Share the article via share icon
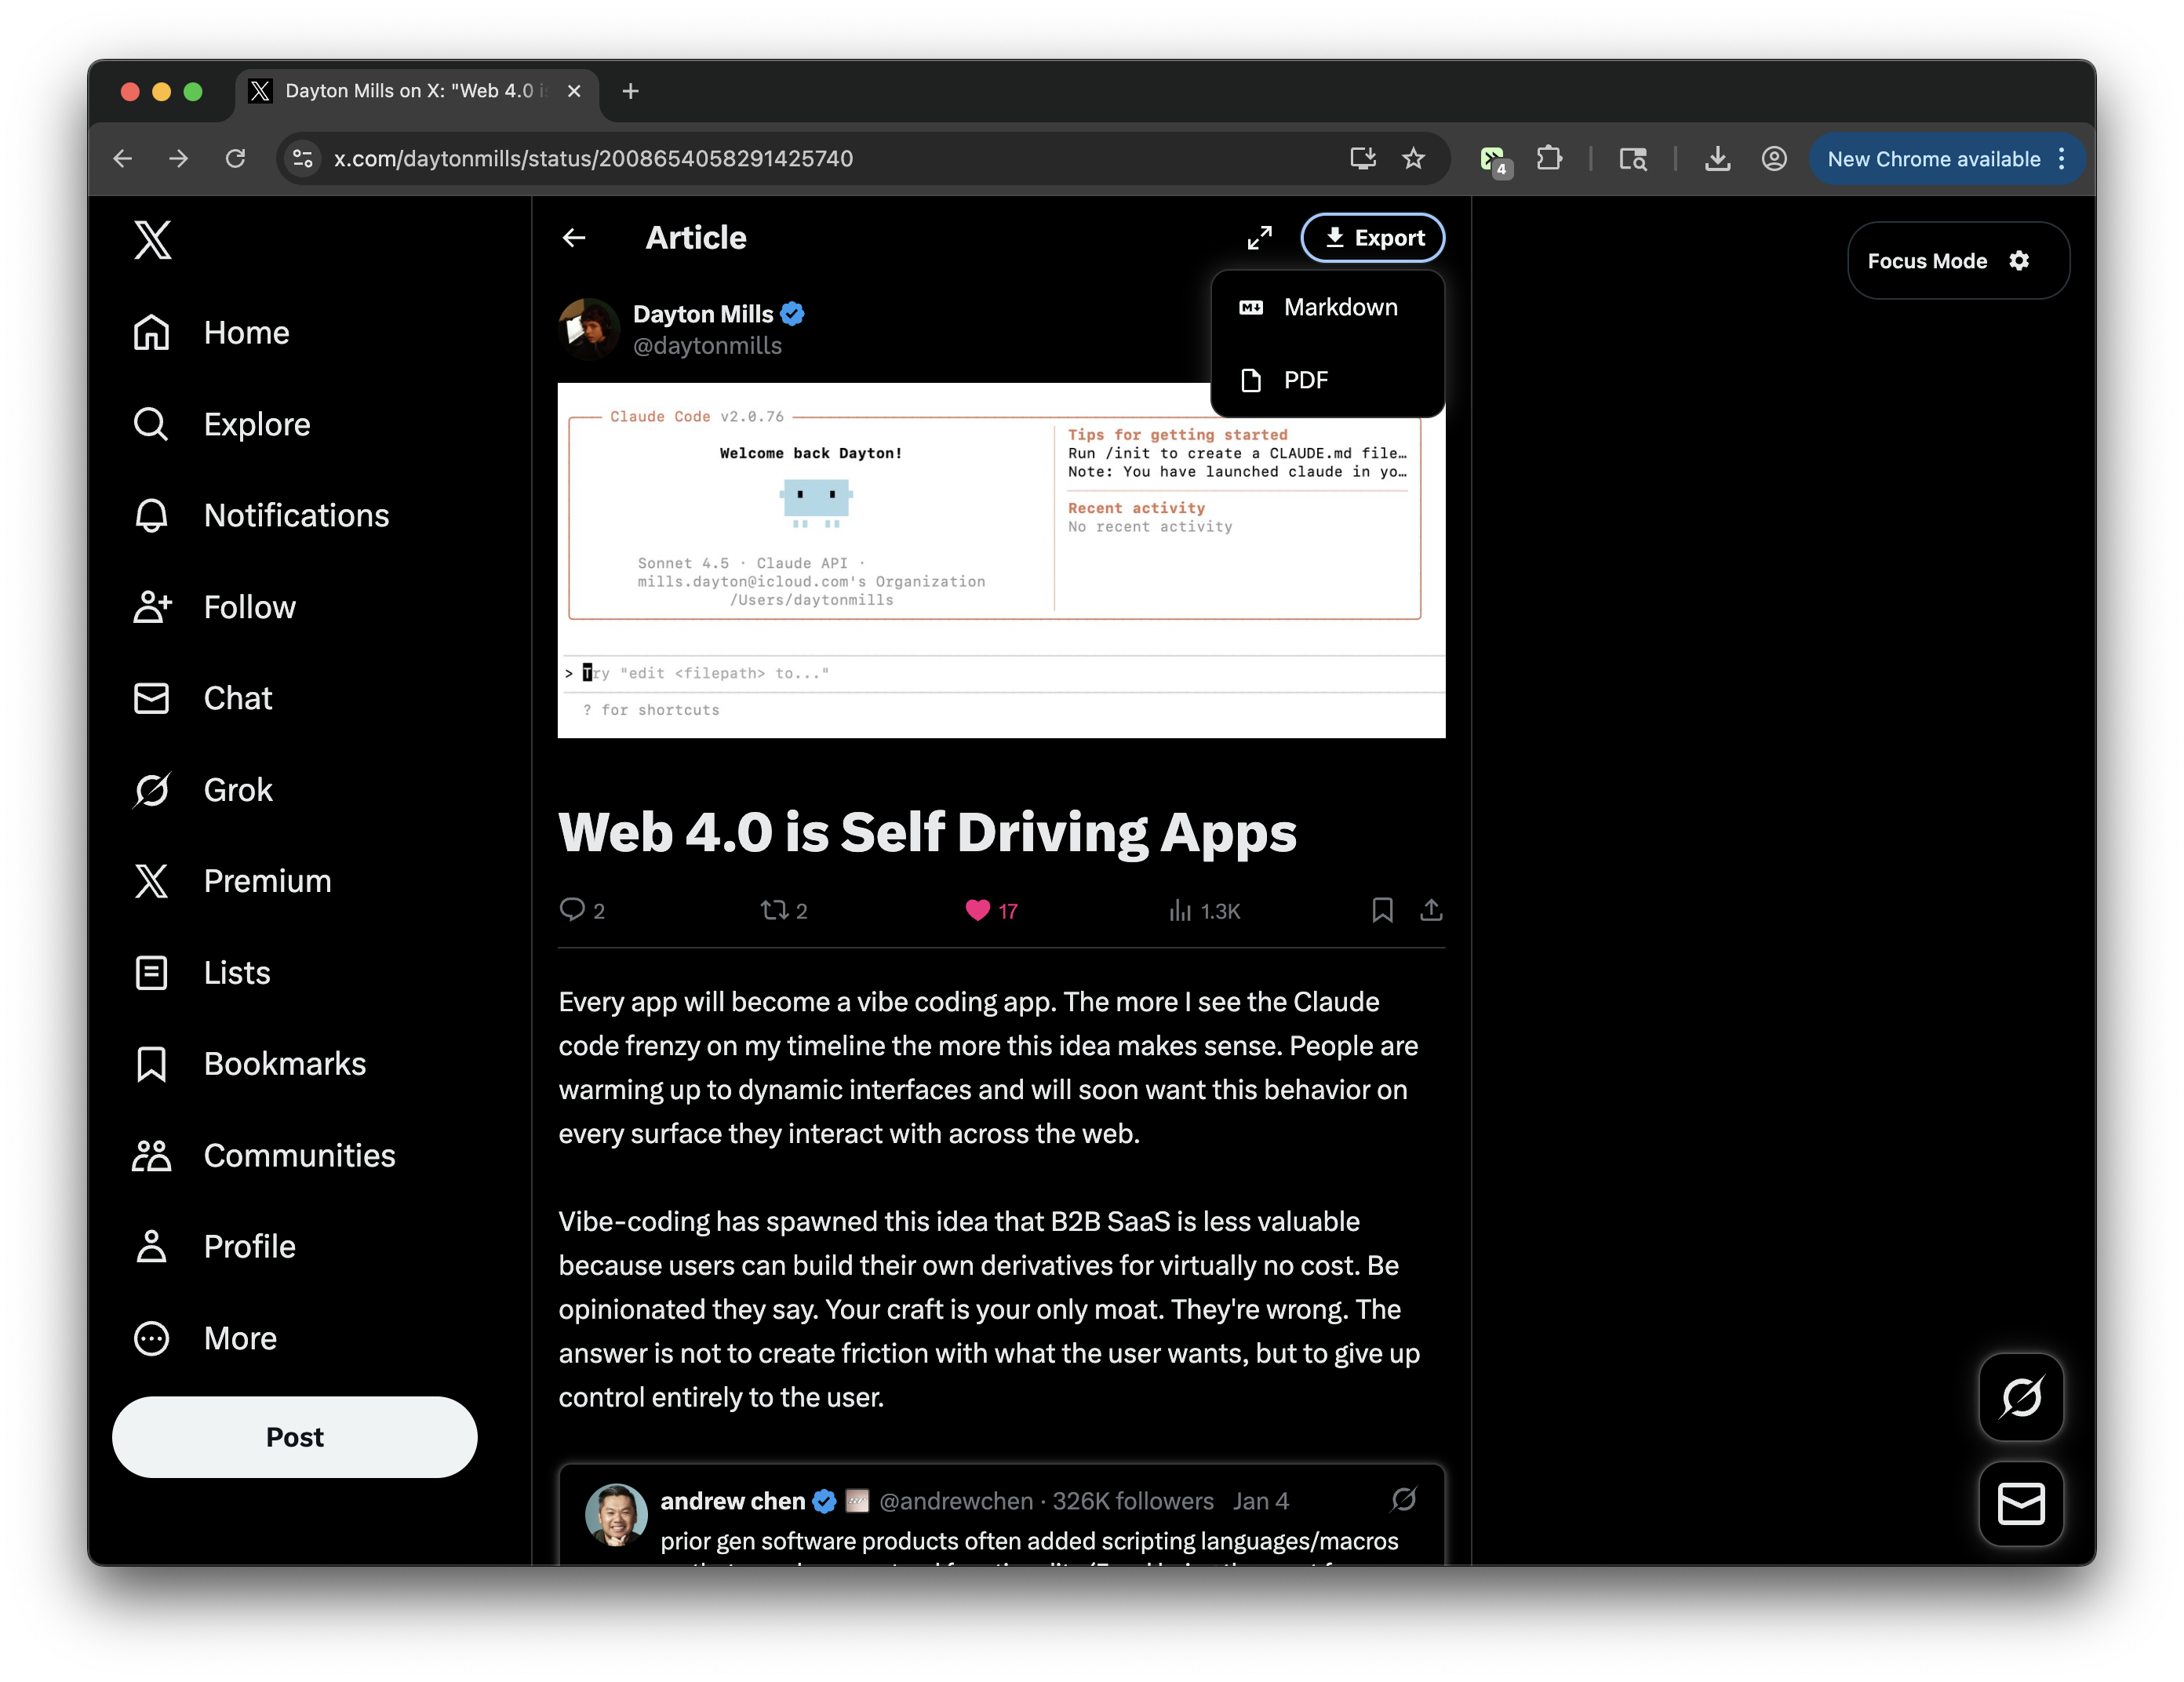This screenshot has height=1682, width=2184. tap(1430, 910)
